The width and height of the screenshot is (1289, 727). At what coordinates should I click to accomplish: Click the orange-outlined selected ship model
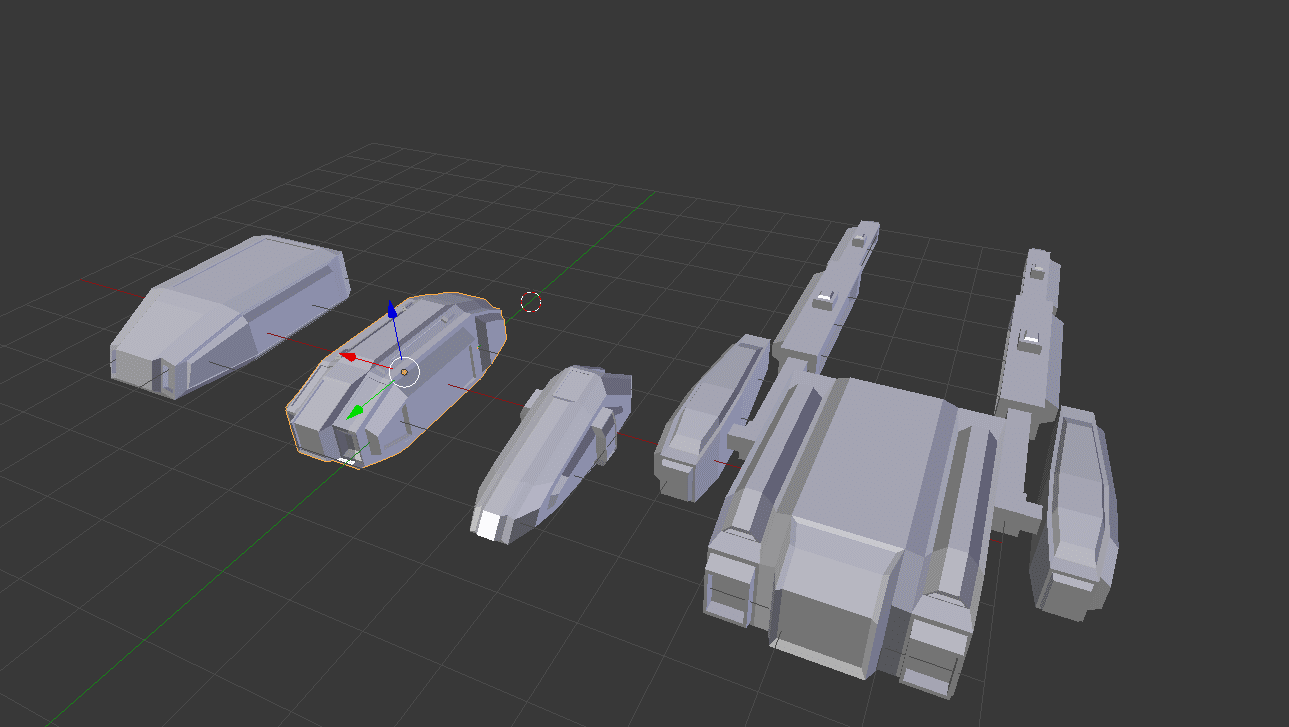[395, 380]
